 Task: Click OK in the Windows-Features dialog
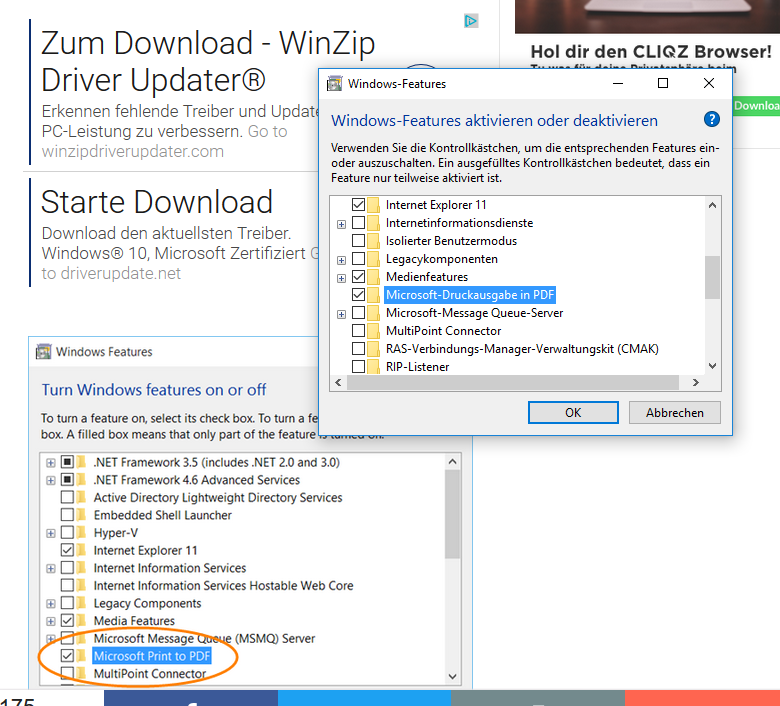[x=573, y=412]
